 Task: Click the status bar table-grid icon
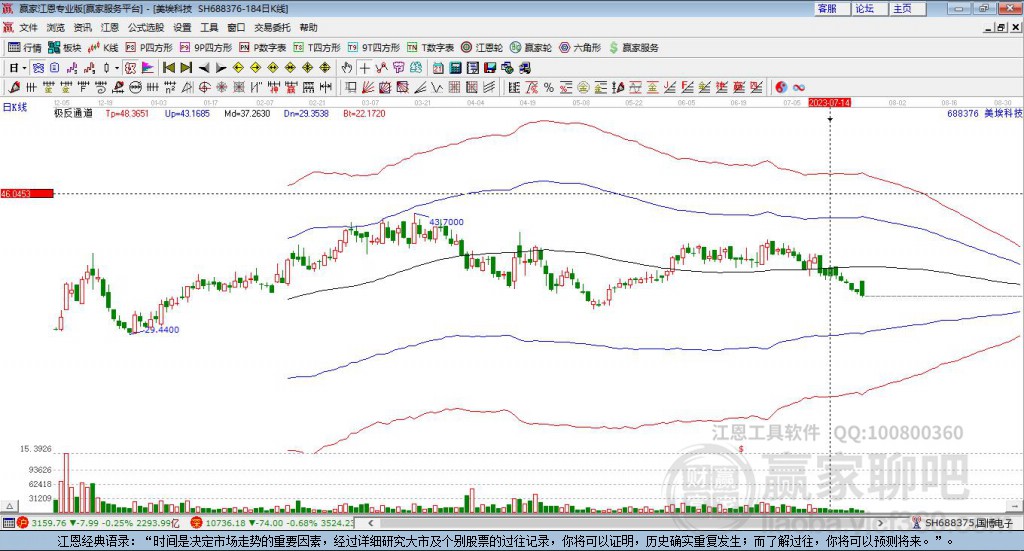click(x=8, y=523)
